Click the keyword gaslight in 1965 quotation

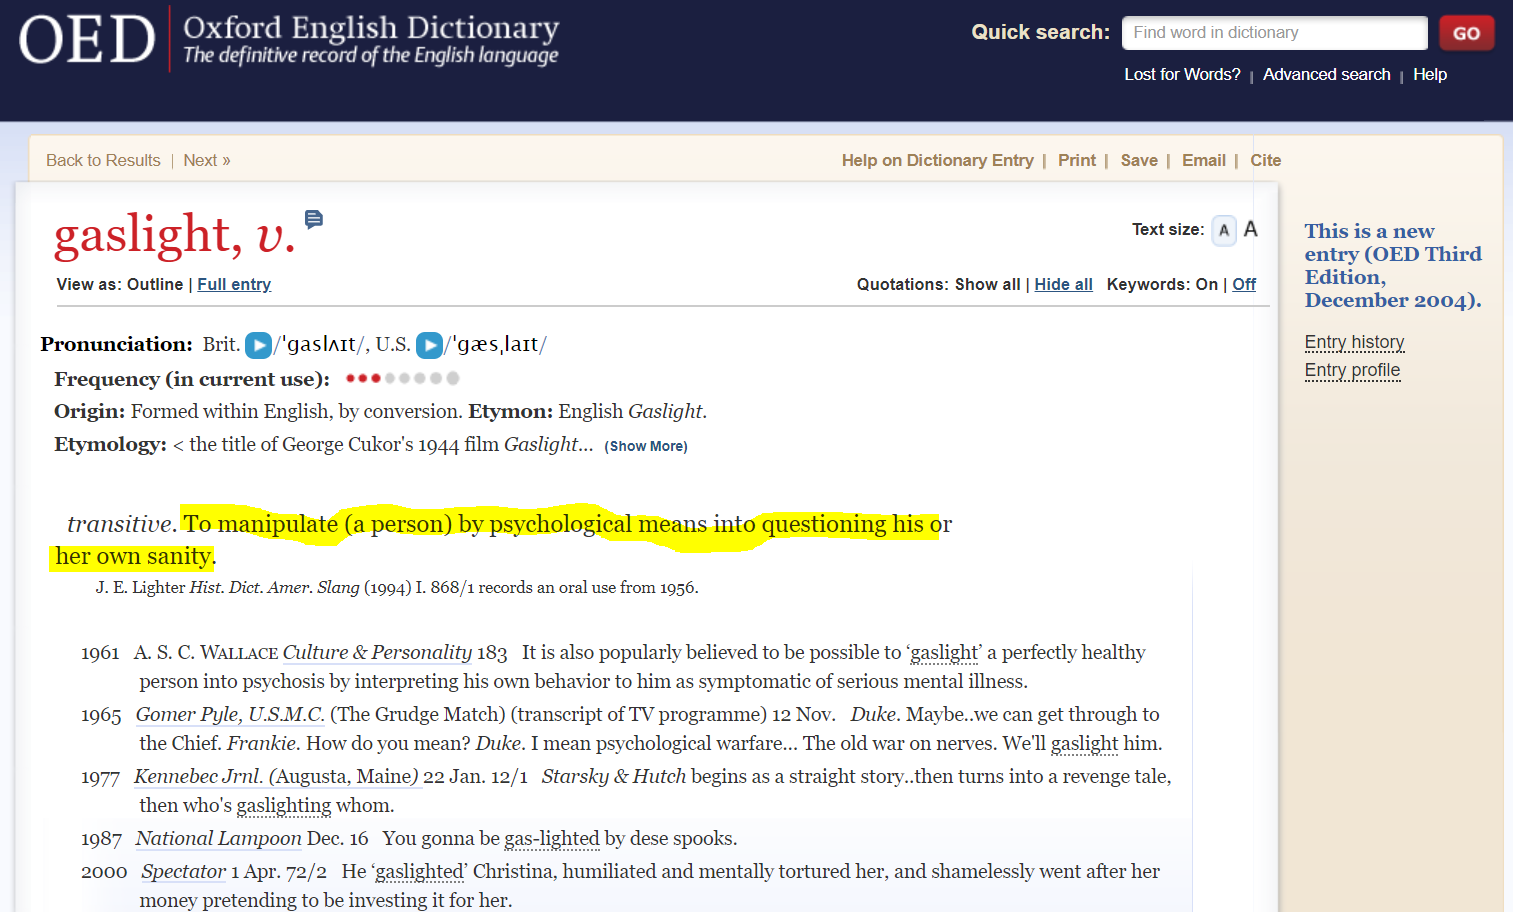click(1084, 744)
